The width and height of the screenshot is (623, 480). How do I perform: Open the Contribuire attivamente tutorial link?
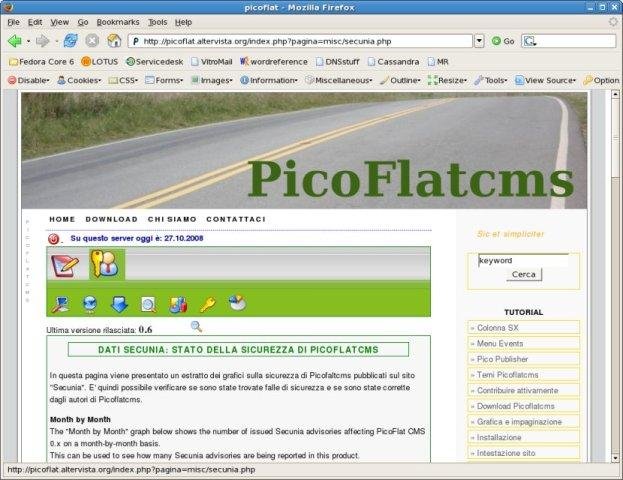coord(524,391)
